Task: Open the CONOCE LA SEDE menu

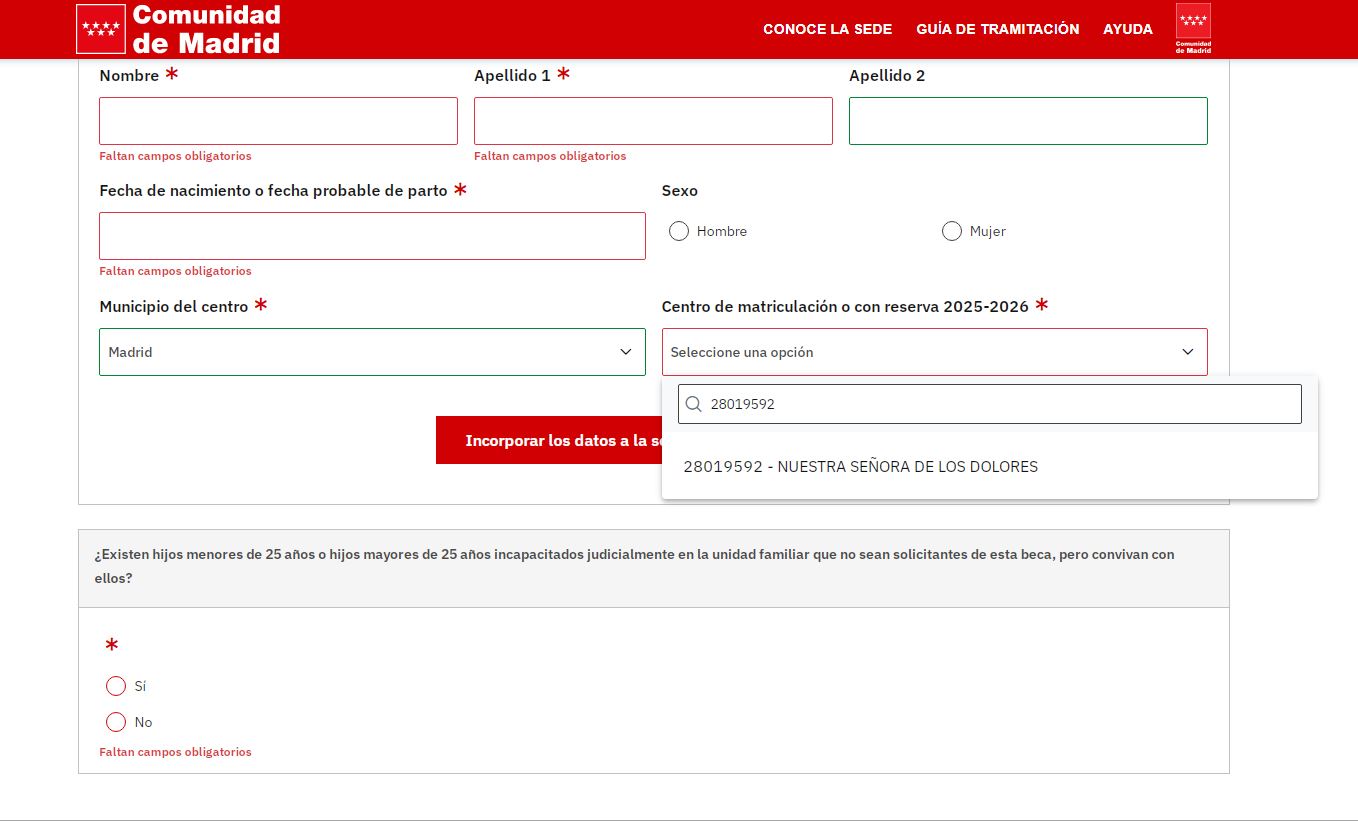Action: pyautogui.click(x=827, y=29)
